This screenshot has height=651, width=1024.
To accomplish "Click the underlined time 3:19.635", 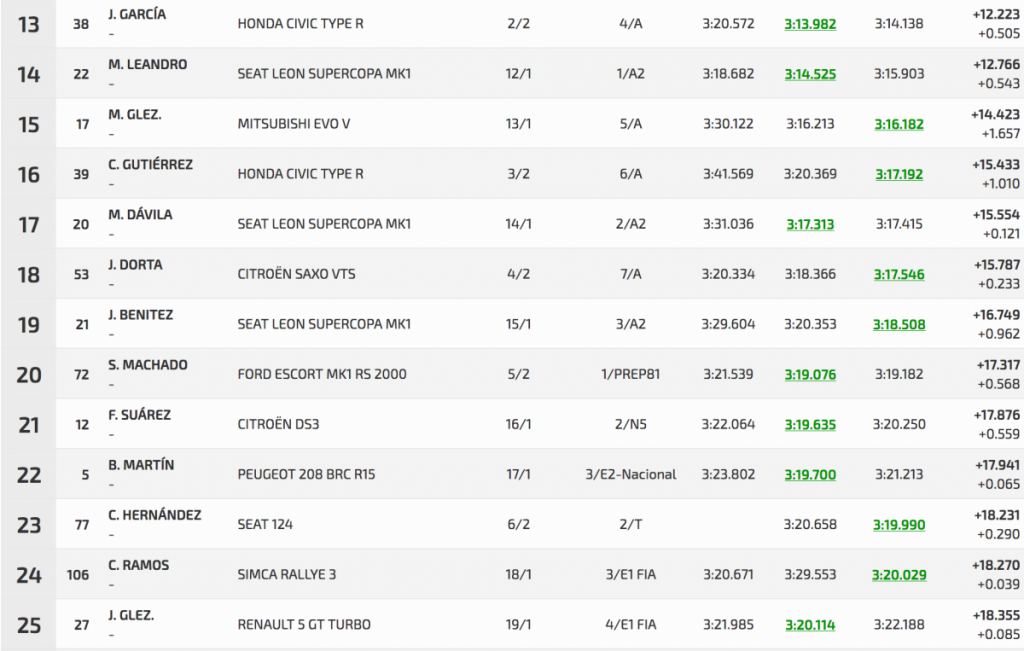I will point(809,424).
